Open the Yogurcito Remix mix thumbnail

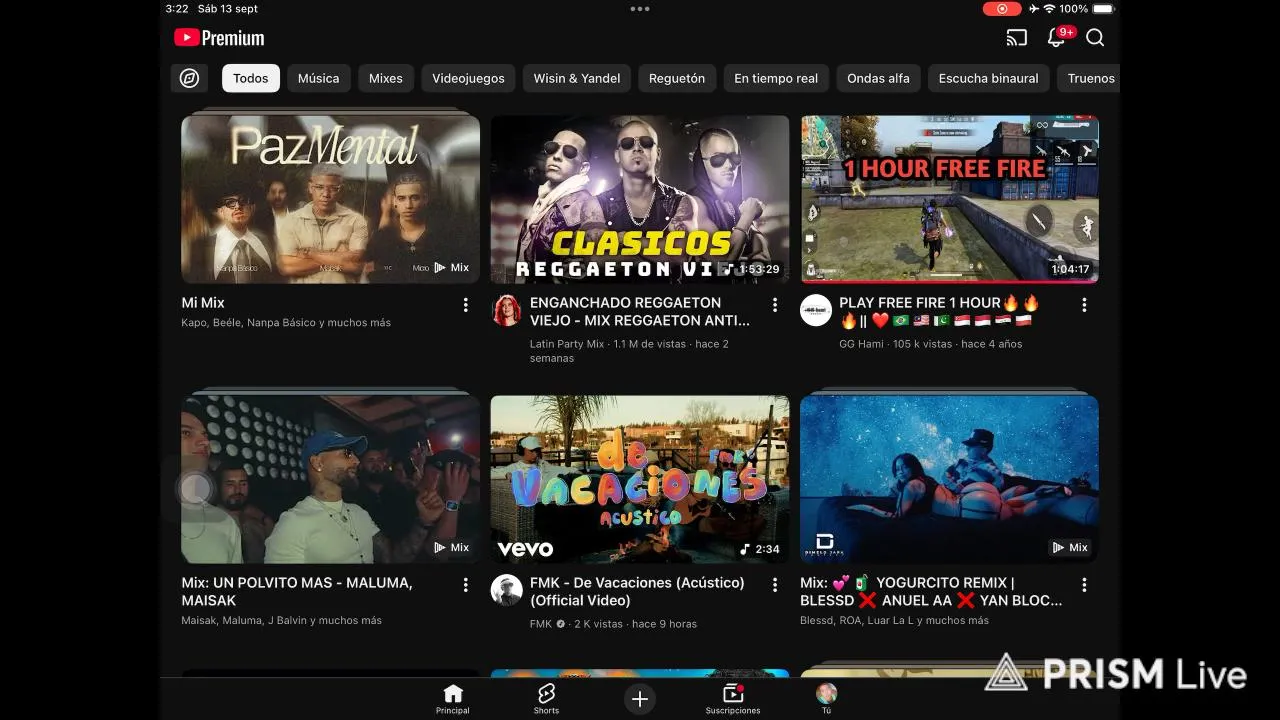click(949, 478)
